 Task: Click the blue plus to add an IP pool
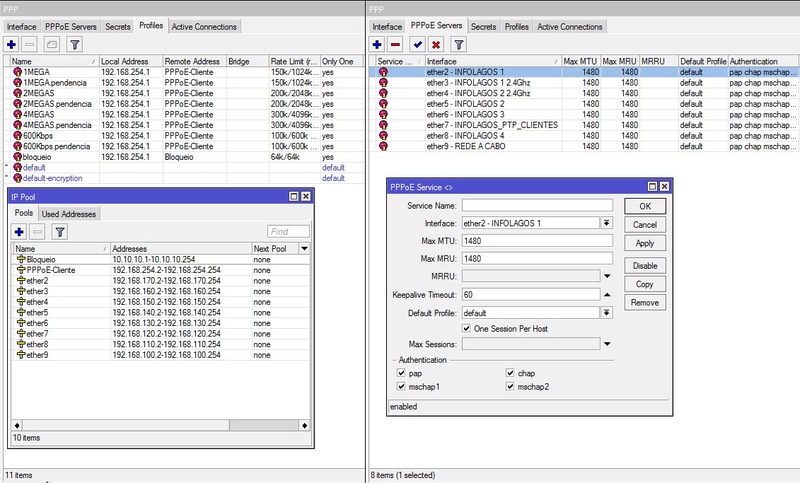click(x=20, y=231)
